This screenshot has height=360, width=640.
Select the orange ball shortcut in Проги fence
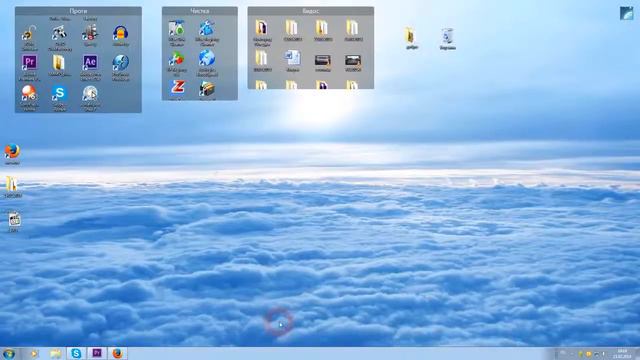coord(29,93)
